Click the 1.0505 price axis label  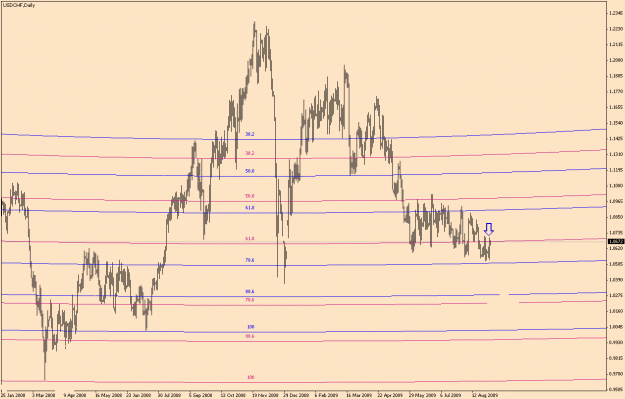pyautogui.click(x=616, y=264)
